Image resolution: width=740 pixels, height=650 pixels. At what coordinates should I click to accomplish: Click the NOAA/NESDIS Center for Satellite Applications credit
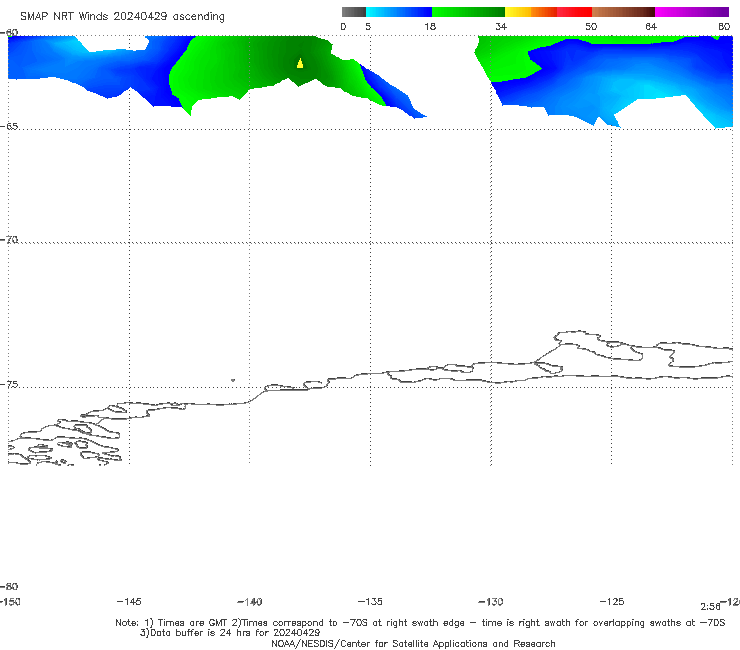coord(413,643)
